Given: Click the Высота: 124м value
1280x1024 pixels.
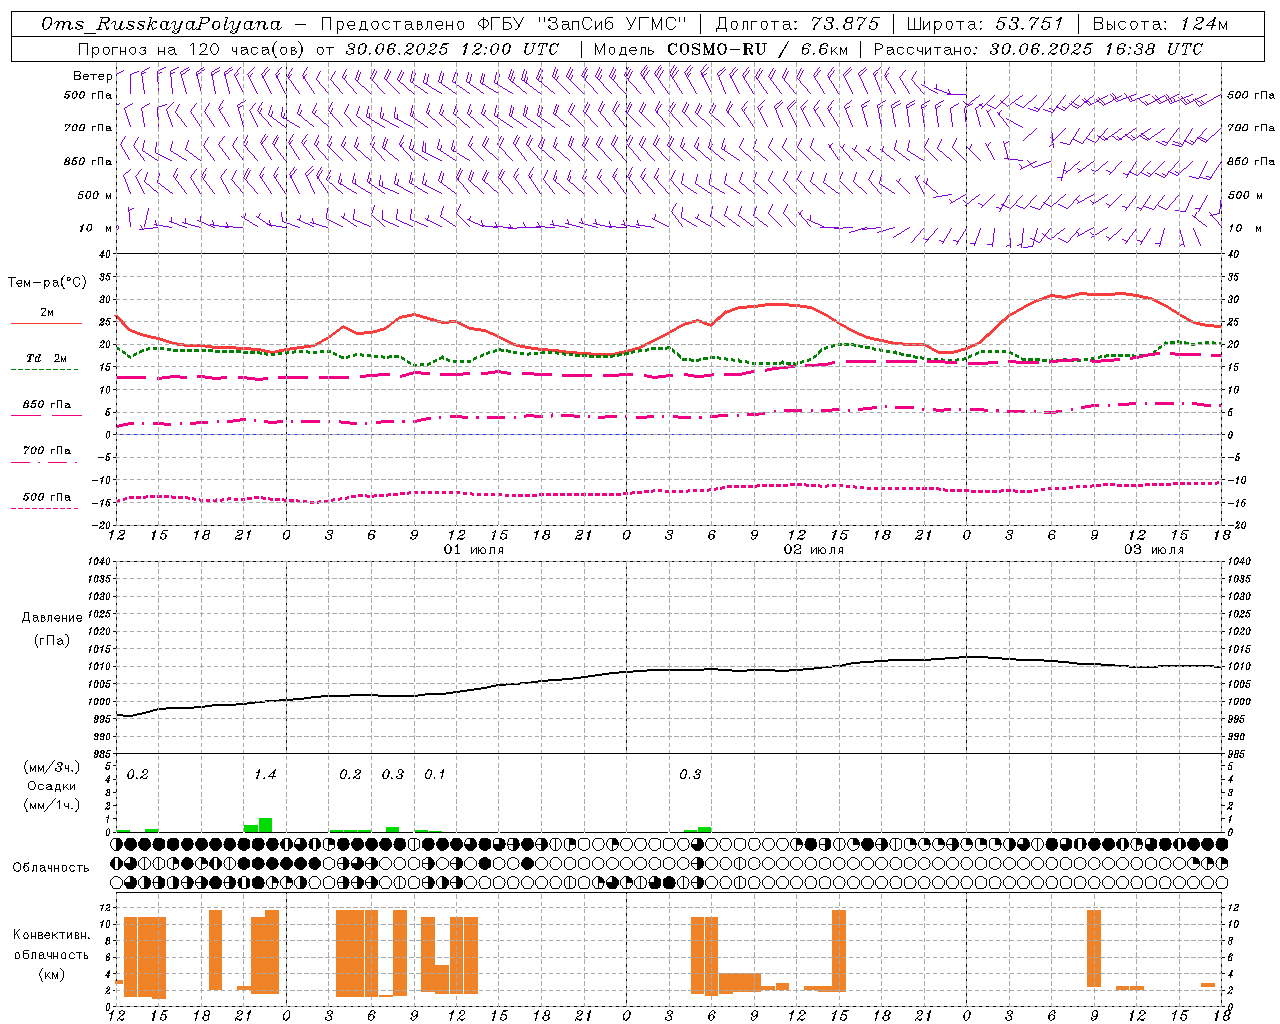Looking at the screenshot, I should [x=1160, y=24].
